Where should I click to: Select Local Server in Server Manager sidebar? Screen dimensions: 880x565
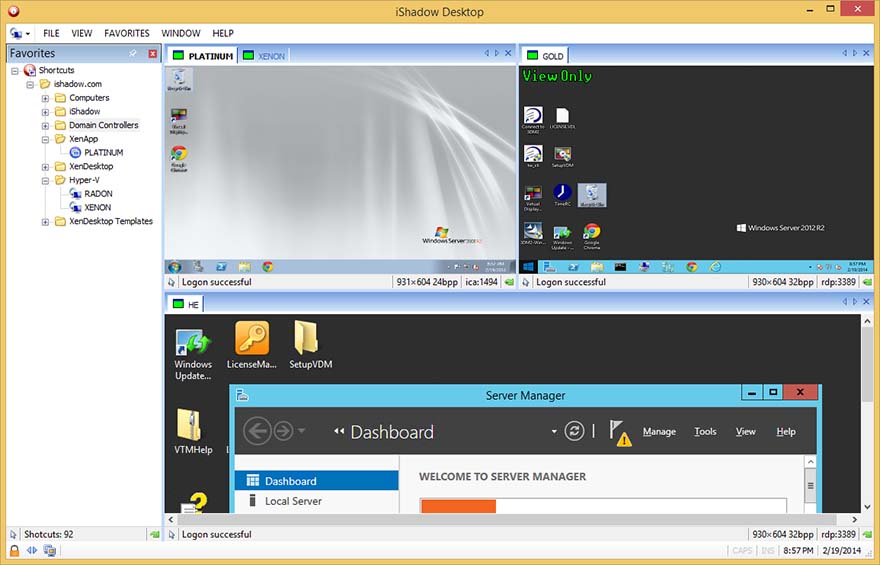[317, 501]
